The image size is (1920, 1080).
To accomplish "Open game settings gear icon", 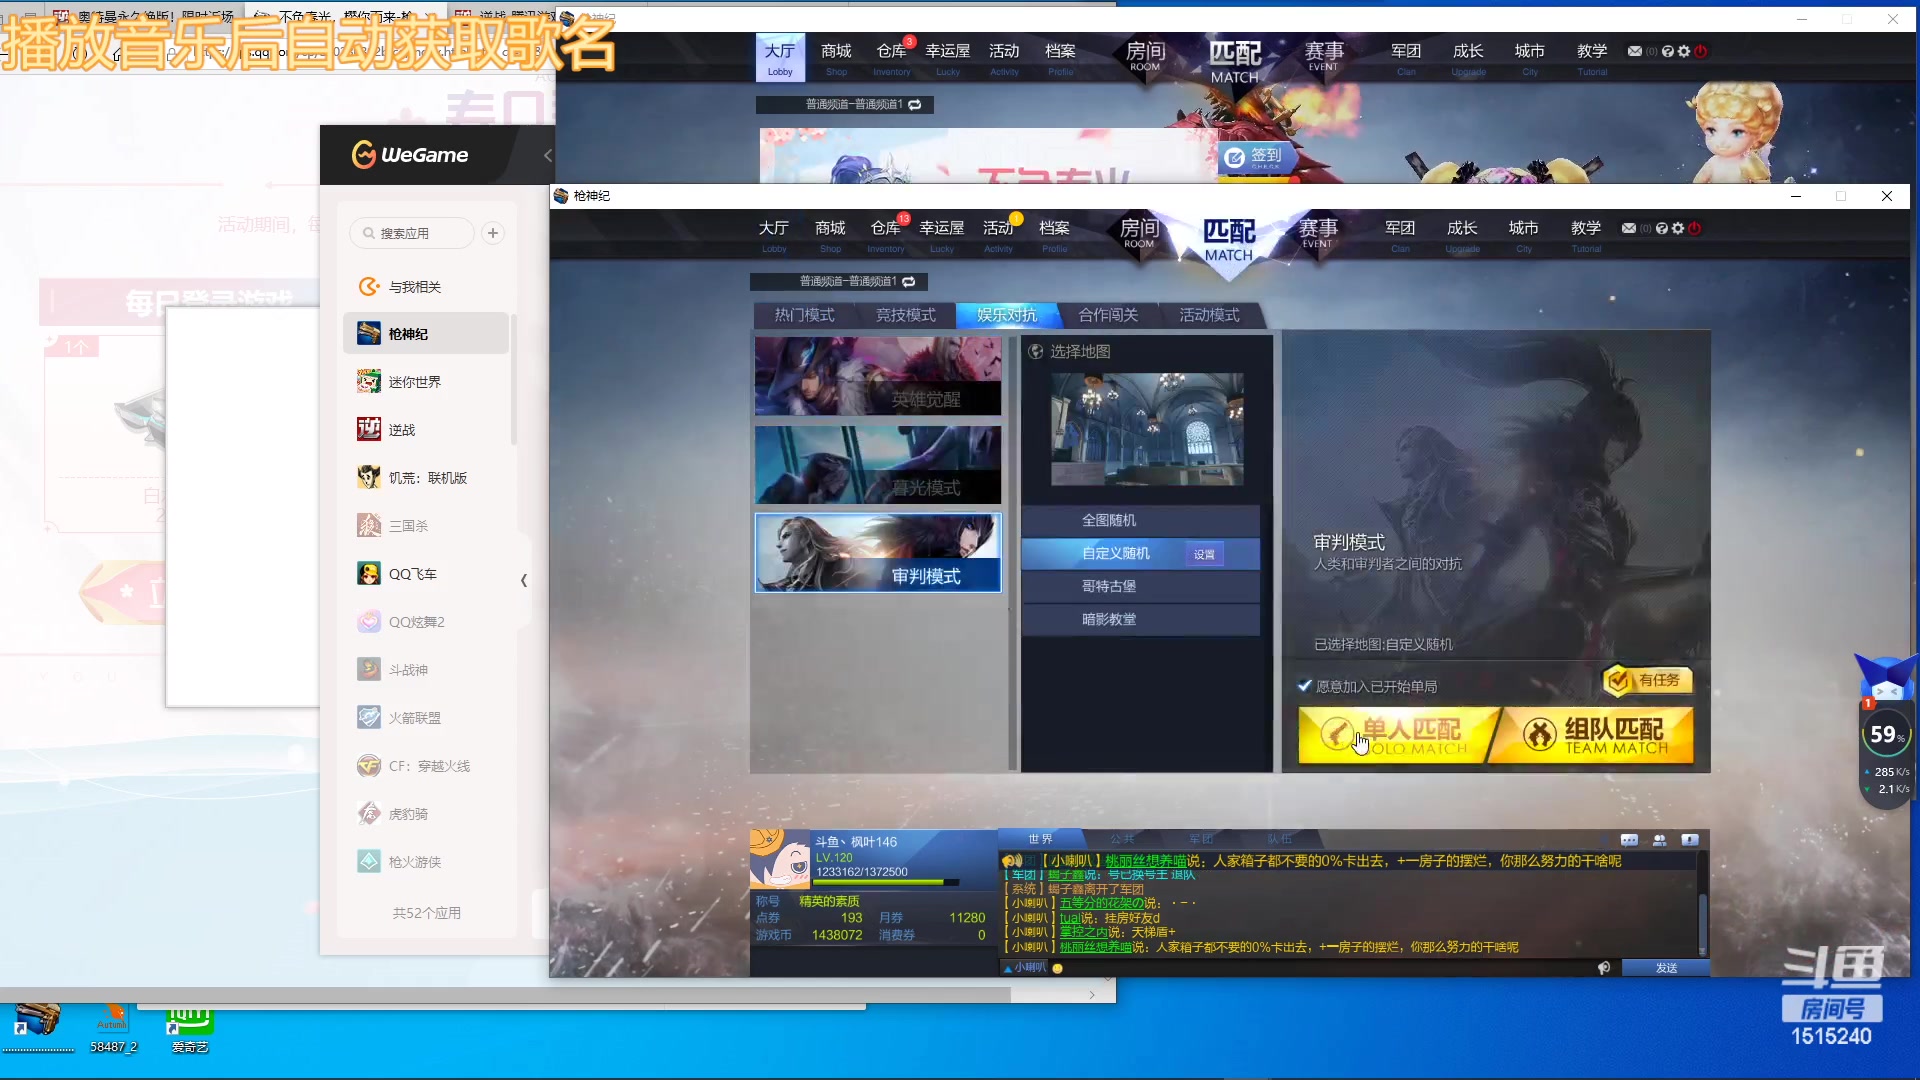I will tap(1678, 228).
